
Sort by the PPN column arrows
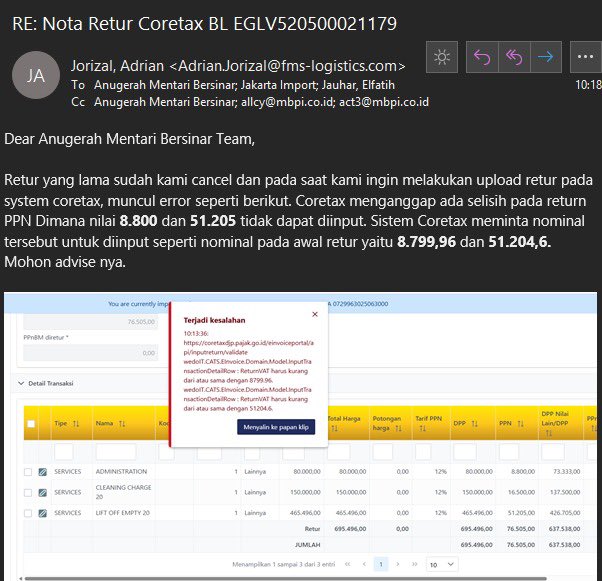tap(520, 424)
